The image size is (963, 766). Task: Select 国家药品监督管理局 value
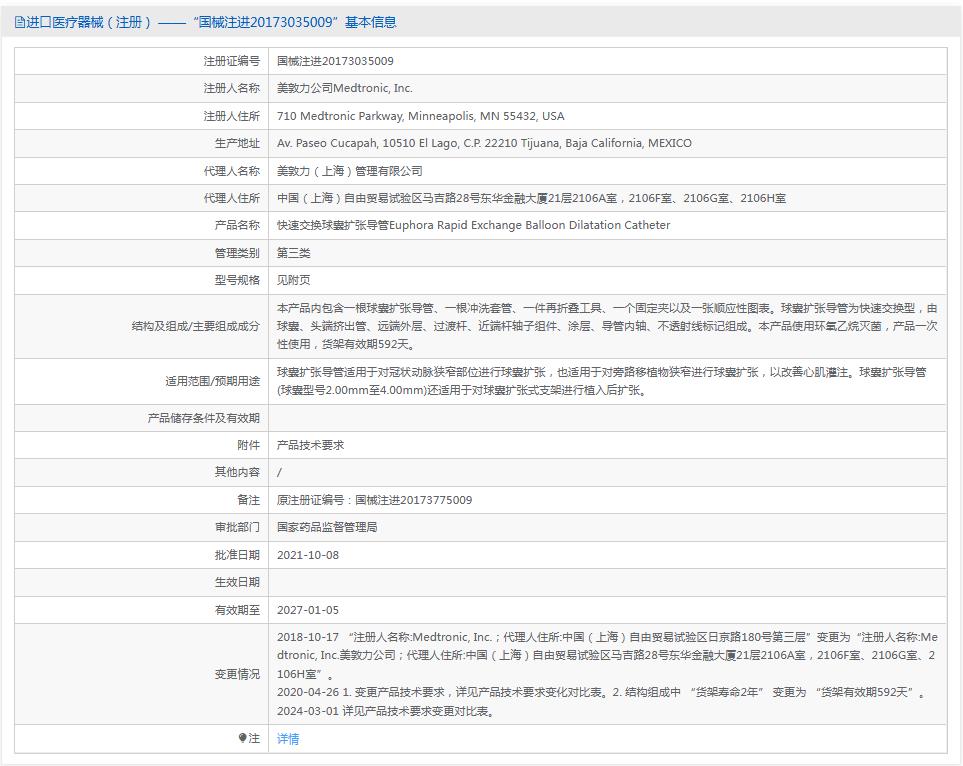pyautogui.click(x=327, y=527)
